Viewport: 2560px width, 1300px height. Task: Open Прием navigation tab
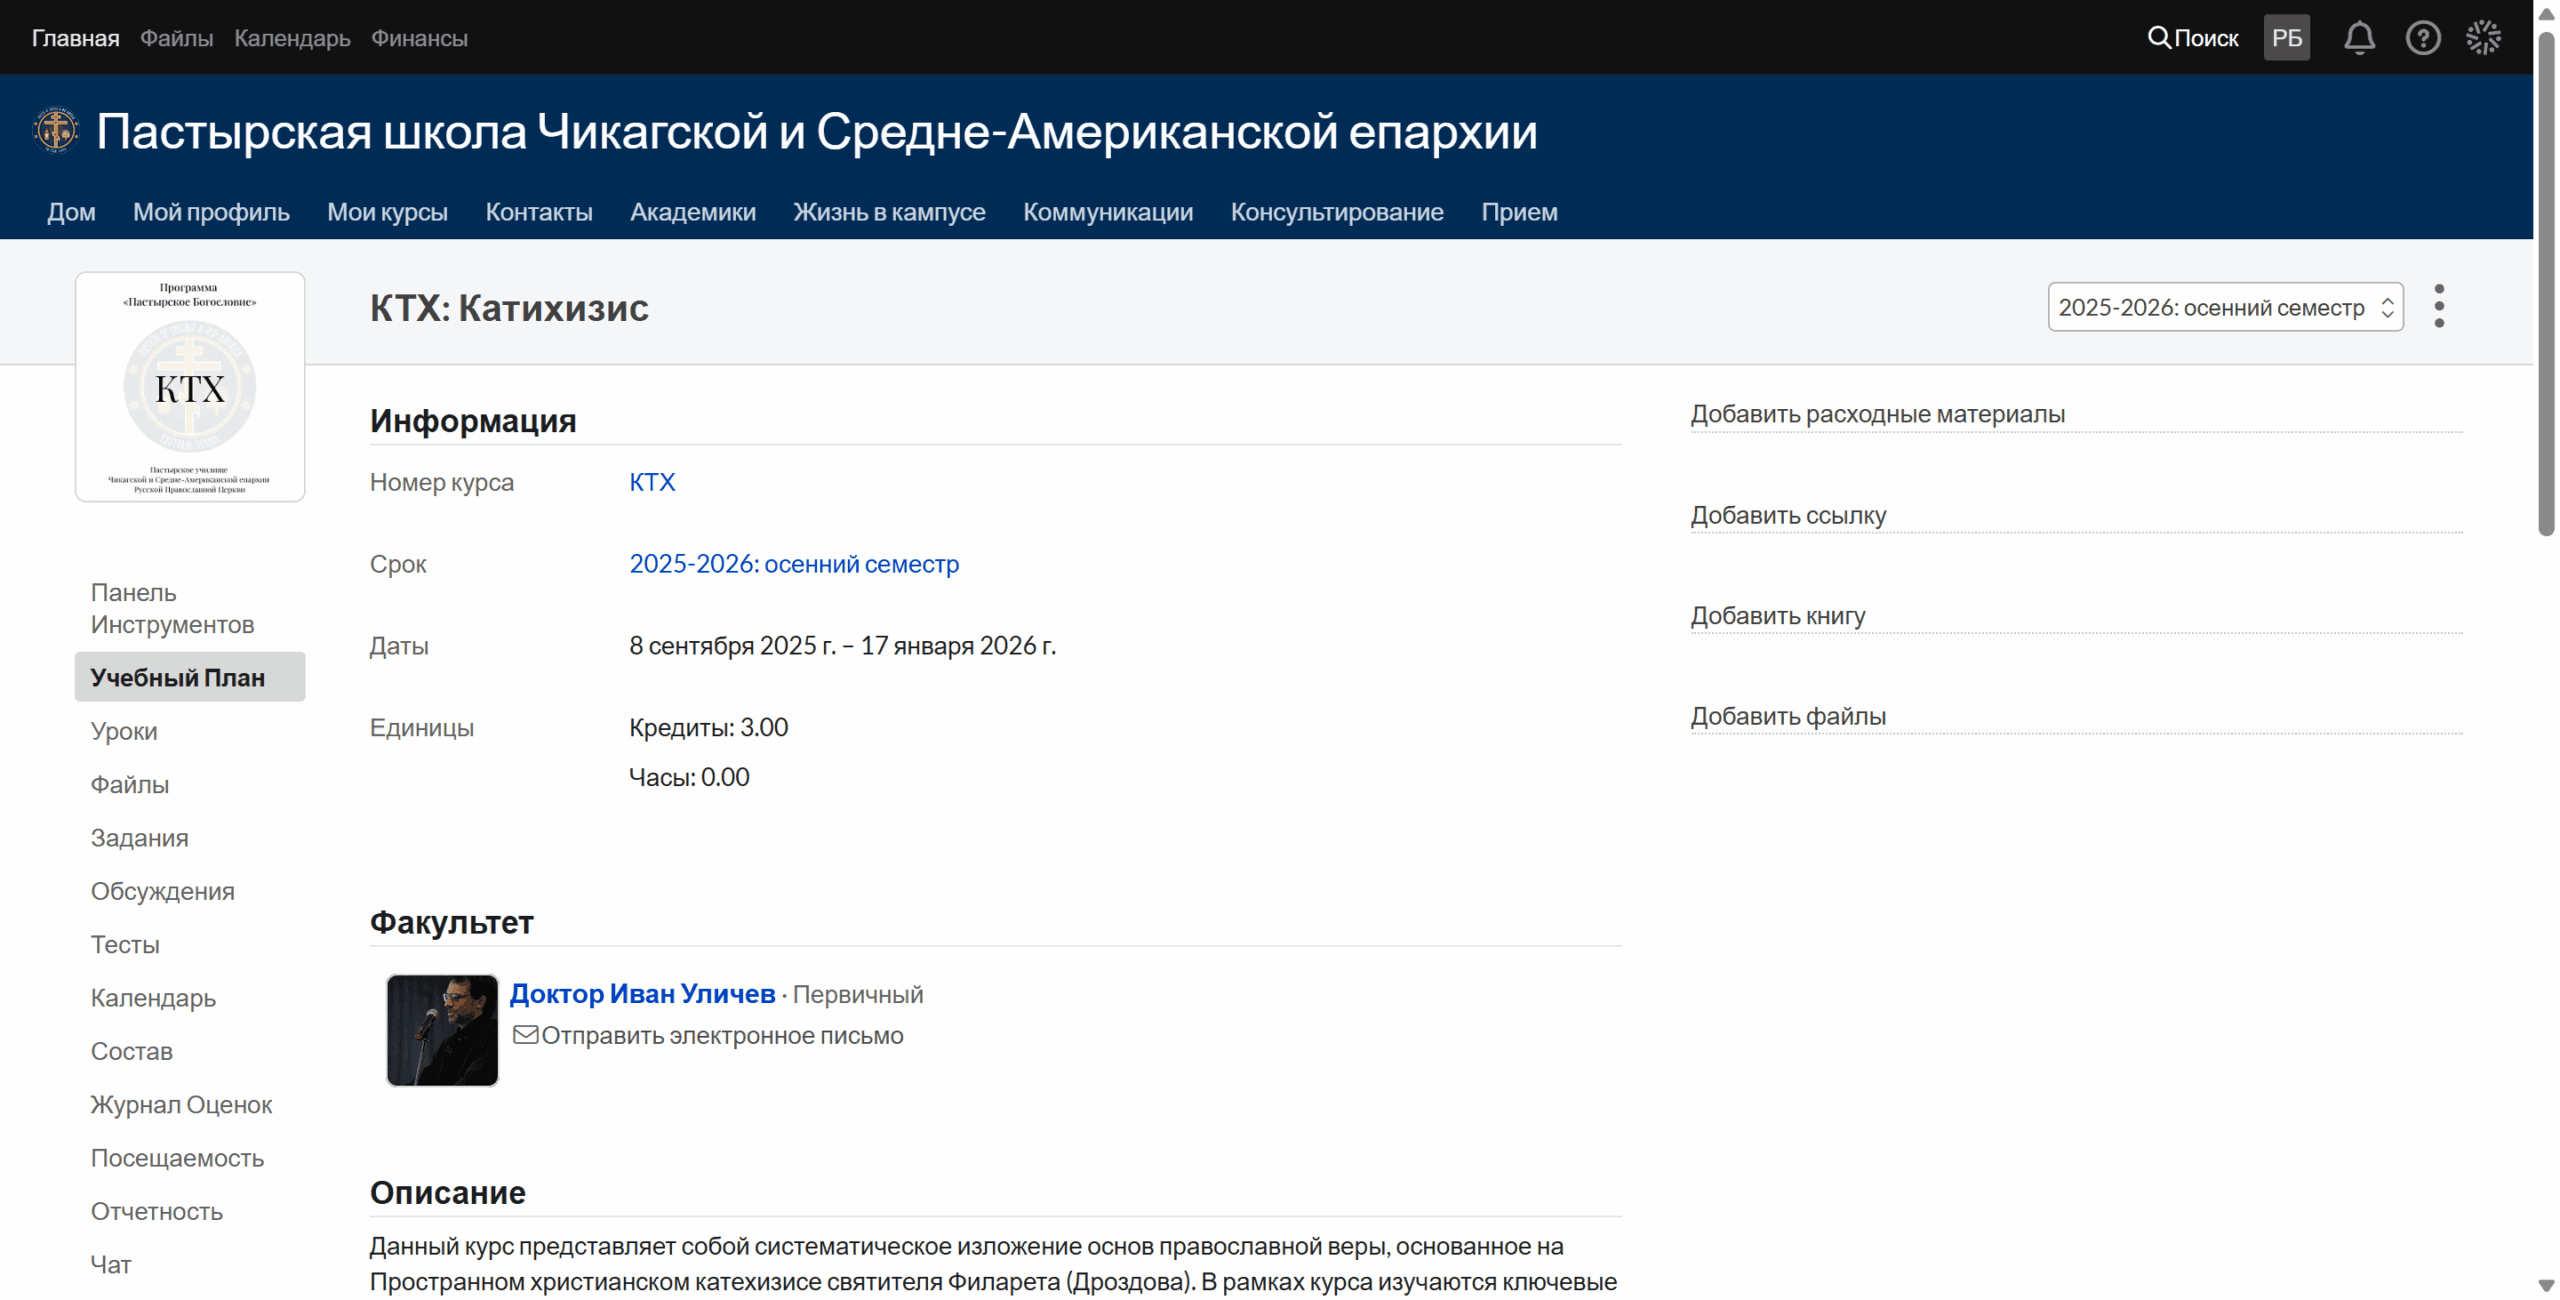coord(1519,212)
